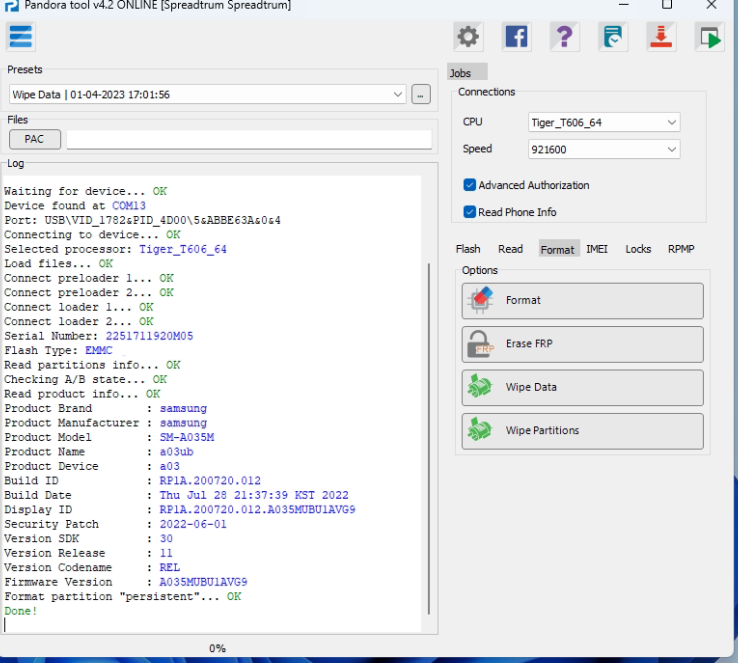Screen dimensions: 738x663
Task: Click the PAC file path field
Action: pyautogui.click(x=249, y=139)
